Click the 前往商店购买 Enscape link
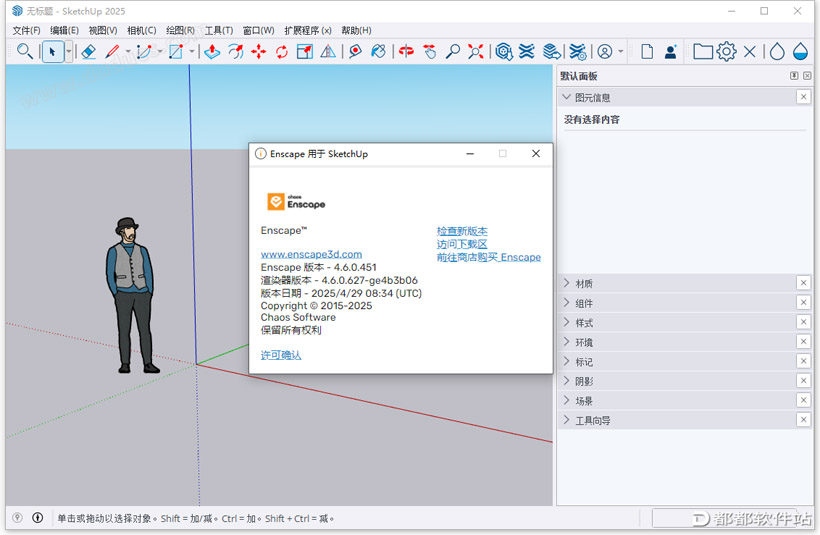 488,257
